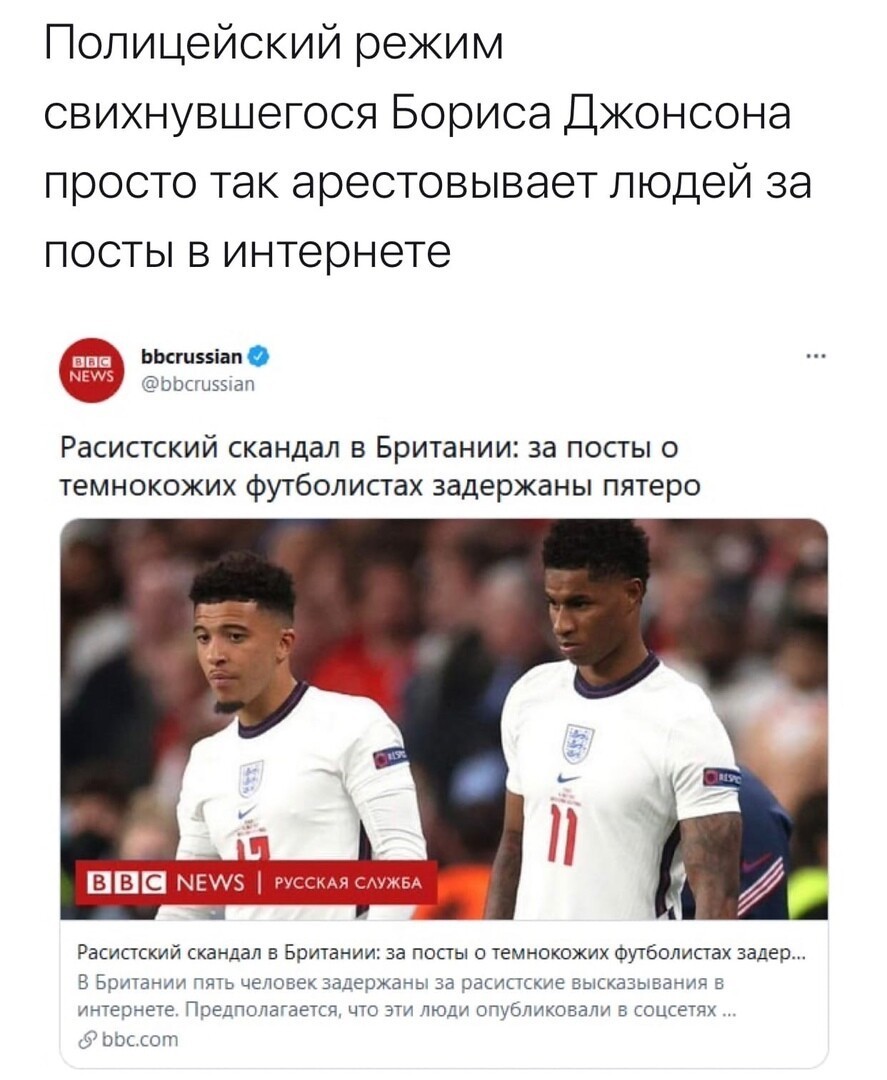The height and width of the screenshot is (1080, 887).
Task: Click the tweet headline starting with Расистский скандал
Action: (380, 466)
